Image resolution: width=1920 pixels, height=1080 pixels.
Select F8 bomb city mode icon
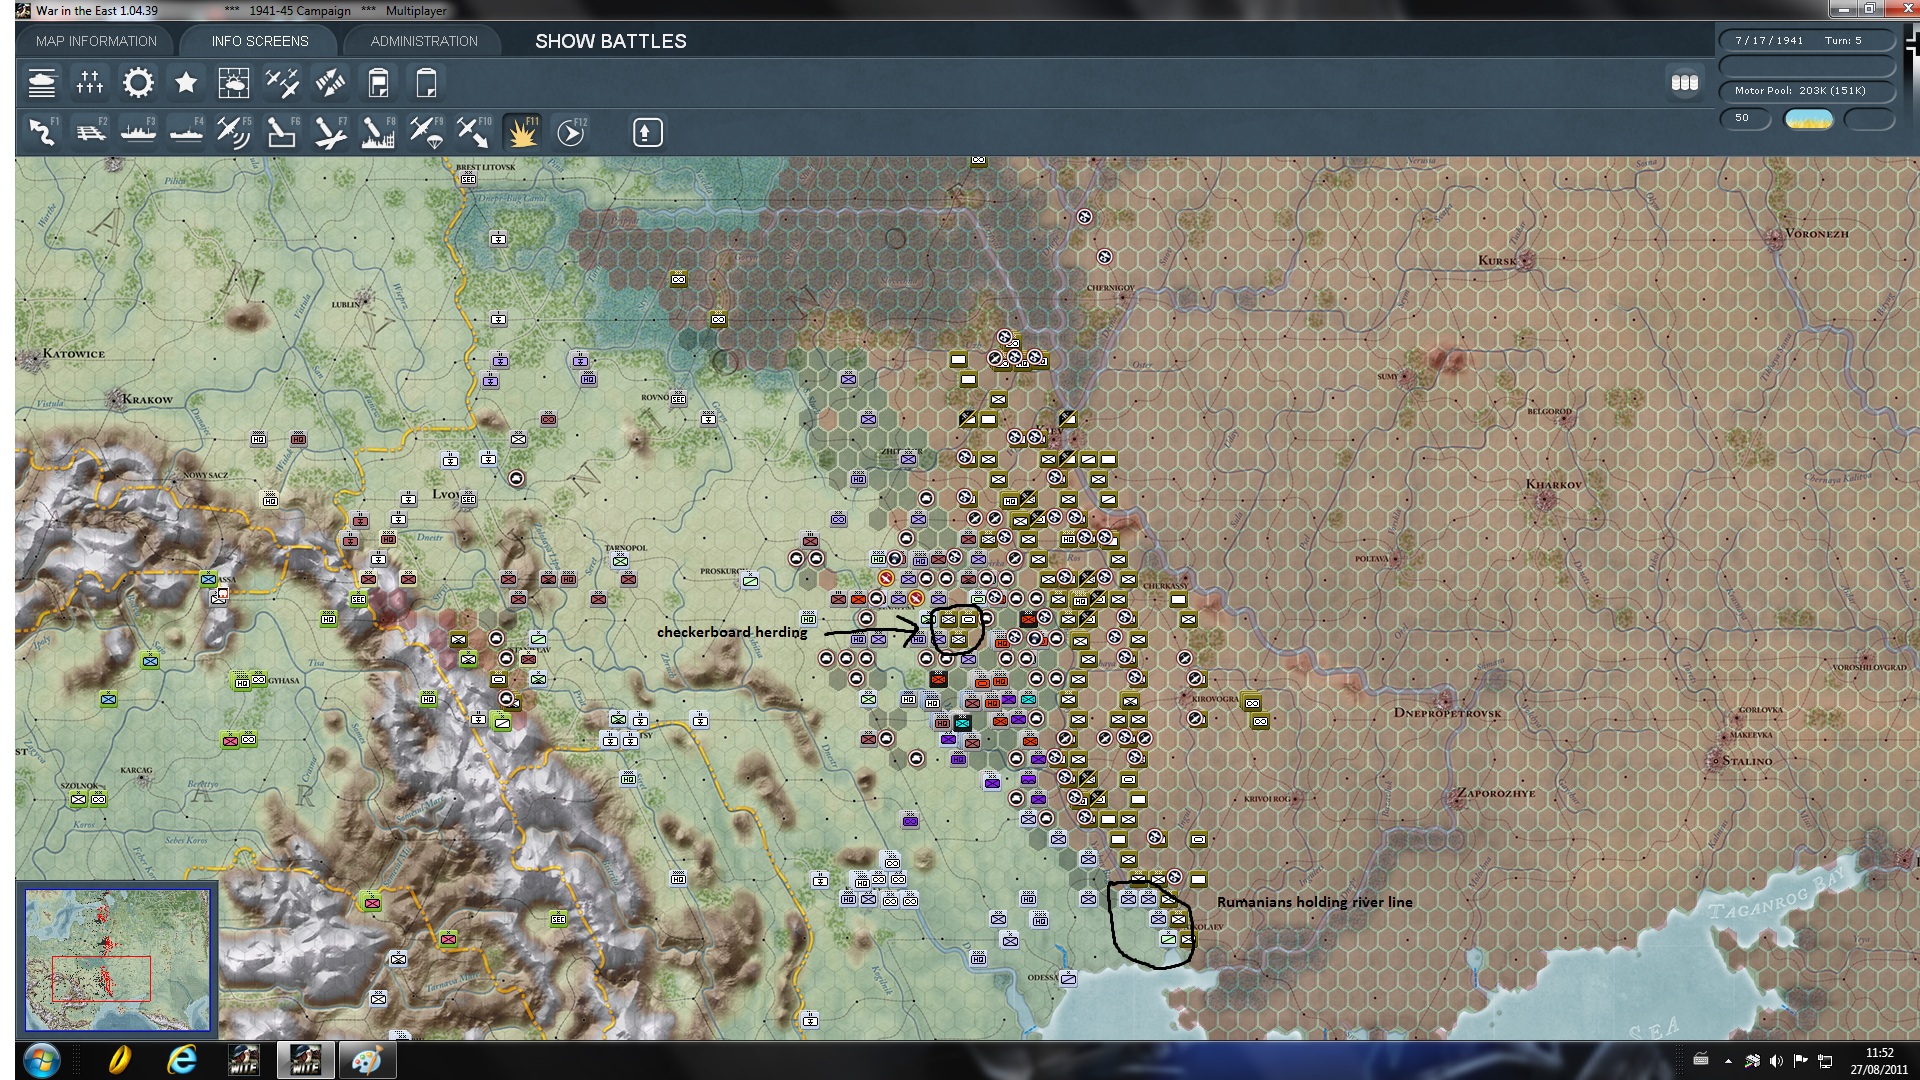pyautogui.click(x=378, y=132)
